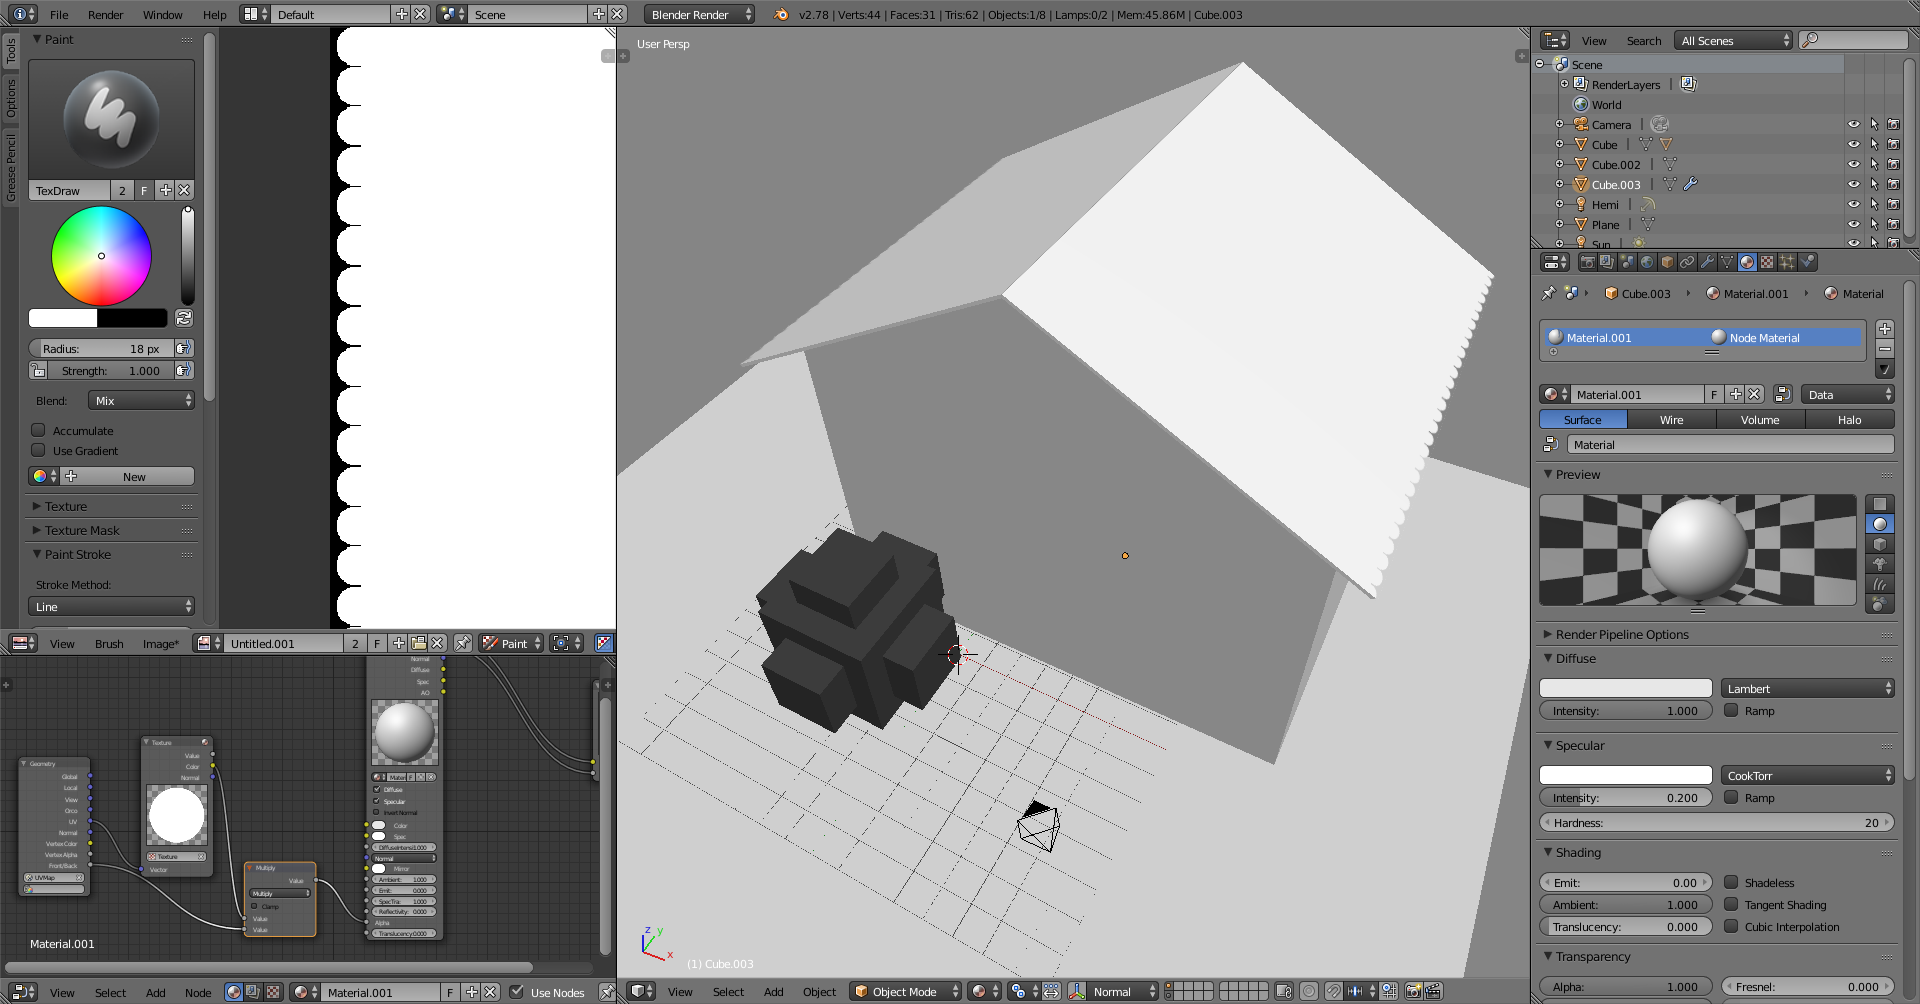1920x1004 pixels.
Task: Add a new material slot with plus button
Action: (x=1885, y=329)
